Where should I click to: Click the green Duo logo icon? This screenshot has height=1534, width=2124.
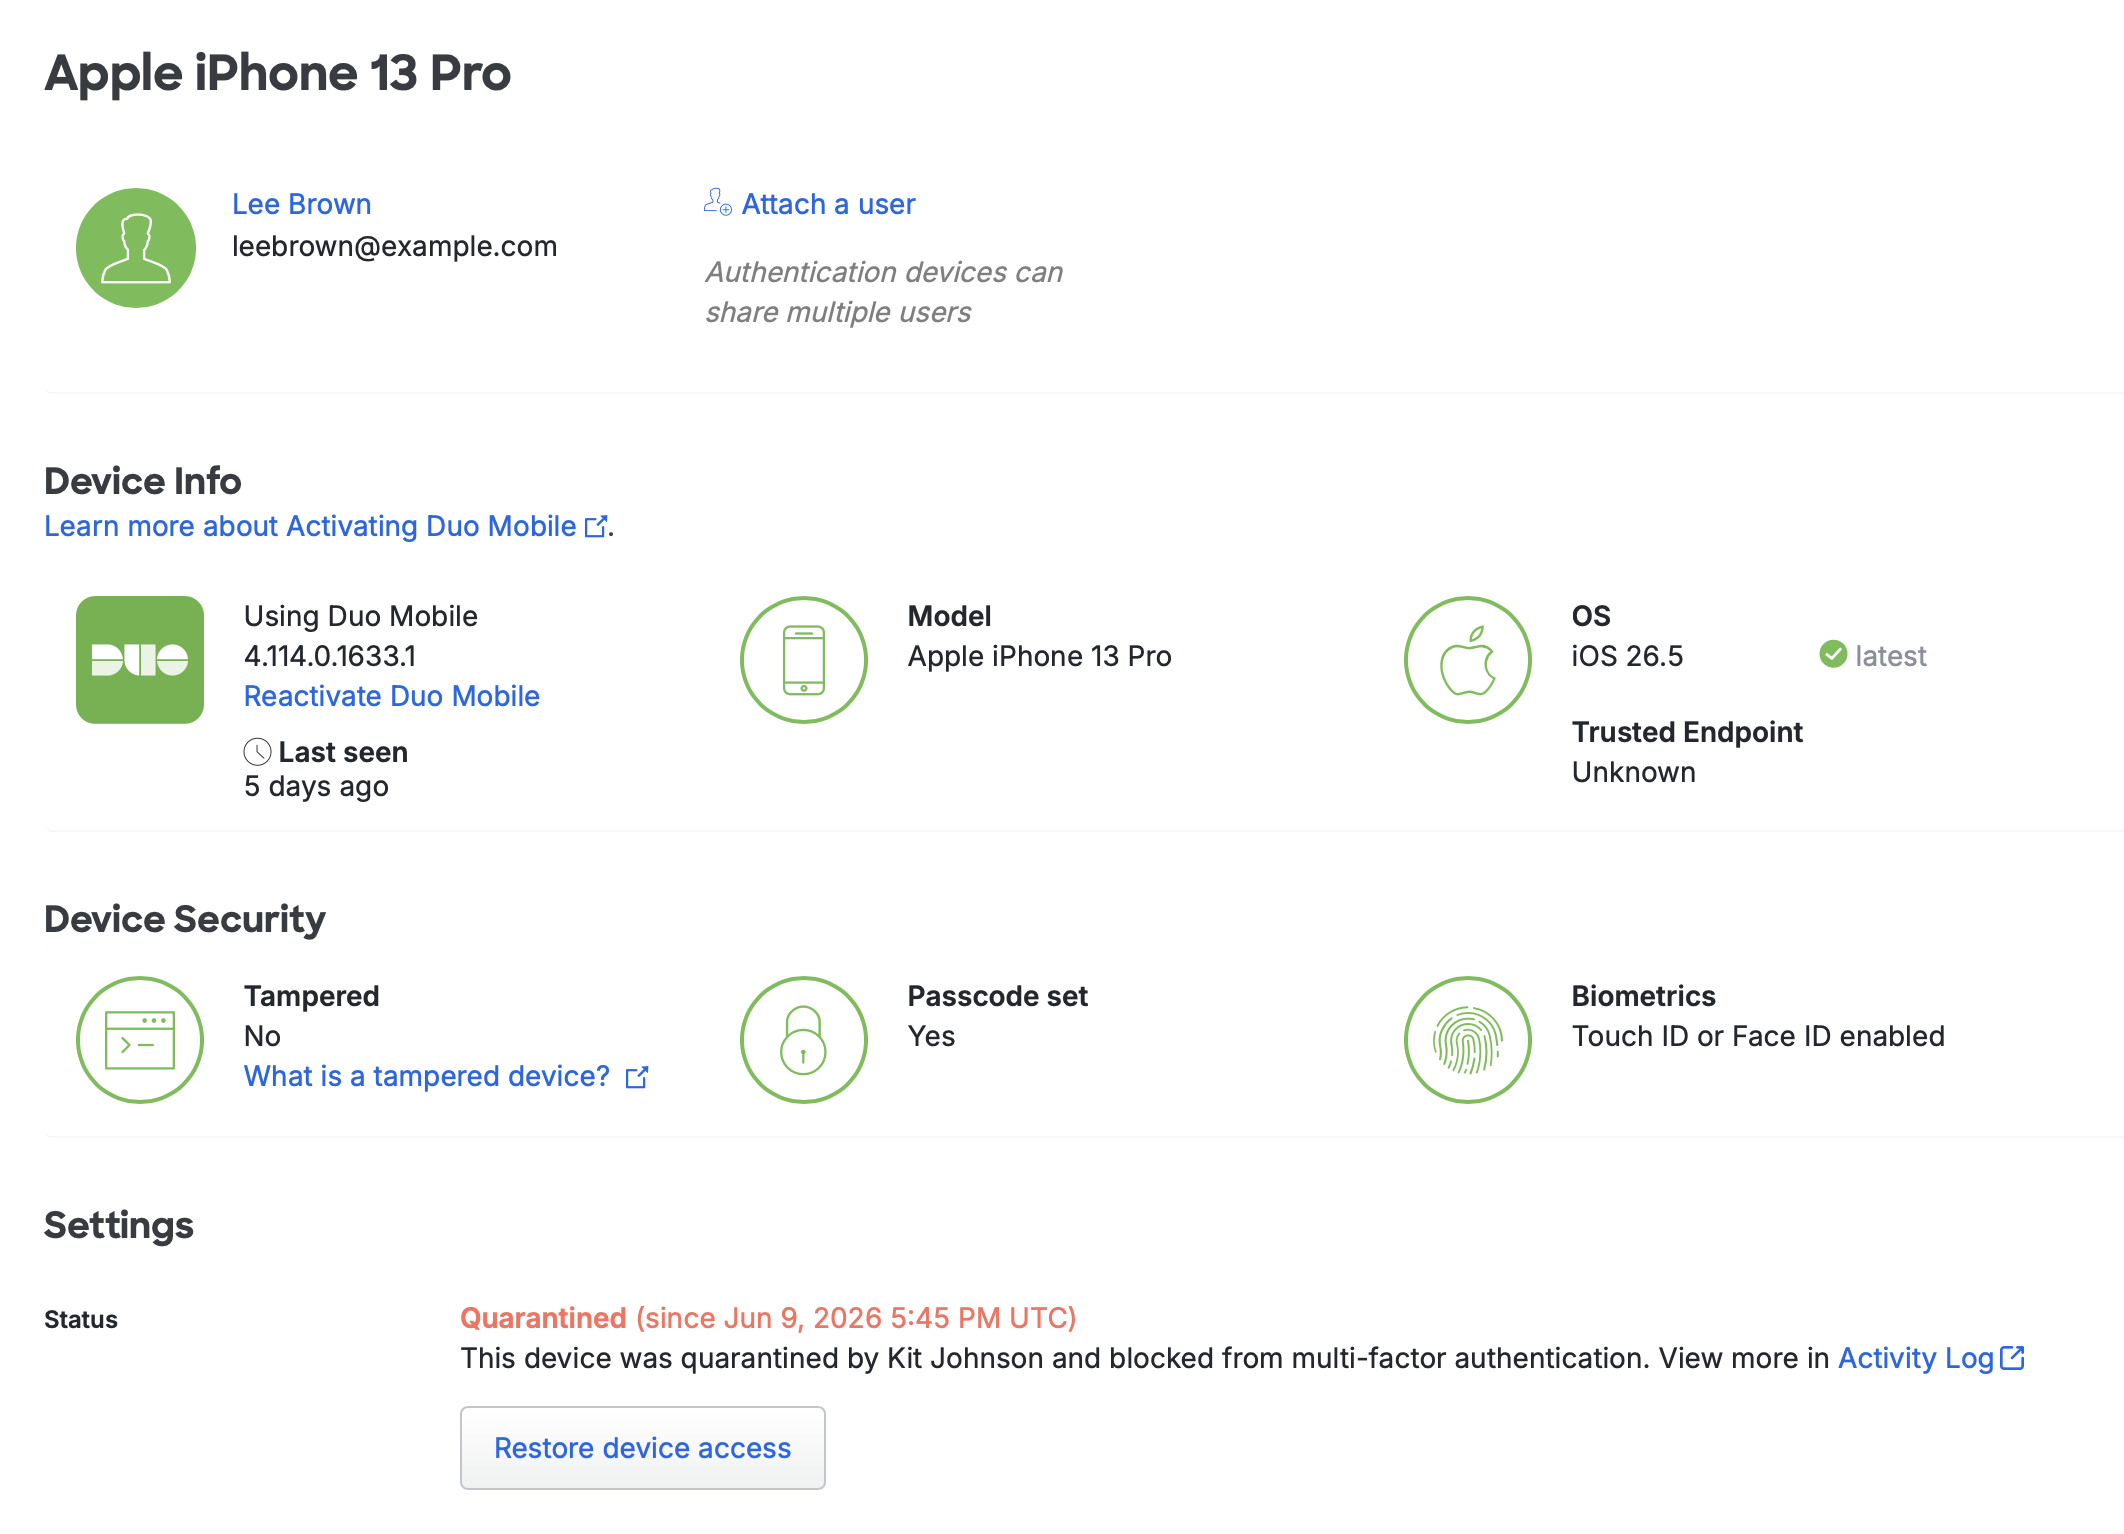point(140,660)
